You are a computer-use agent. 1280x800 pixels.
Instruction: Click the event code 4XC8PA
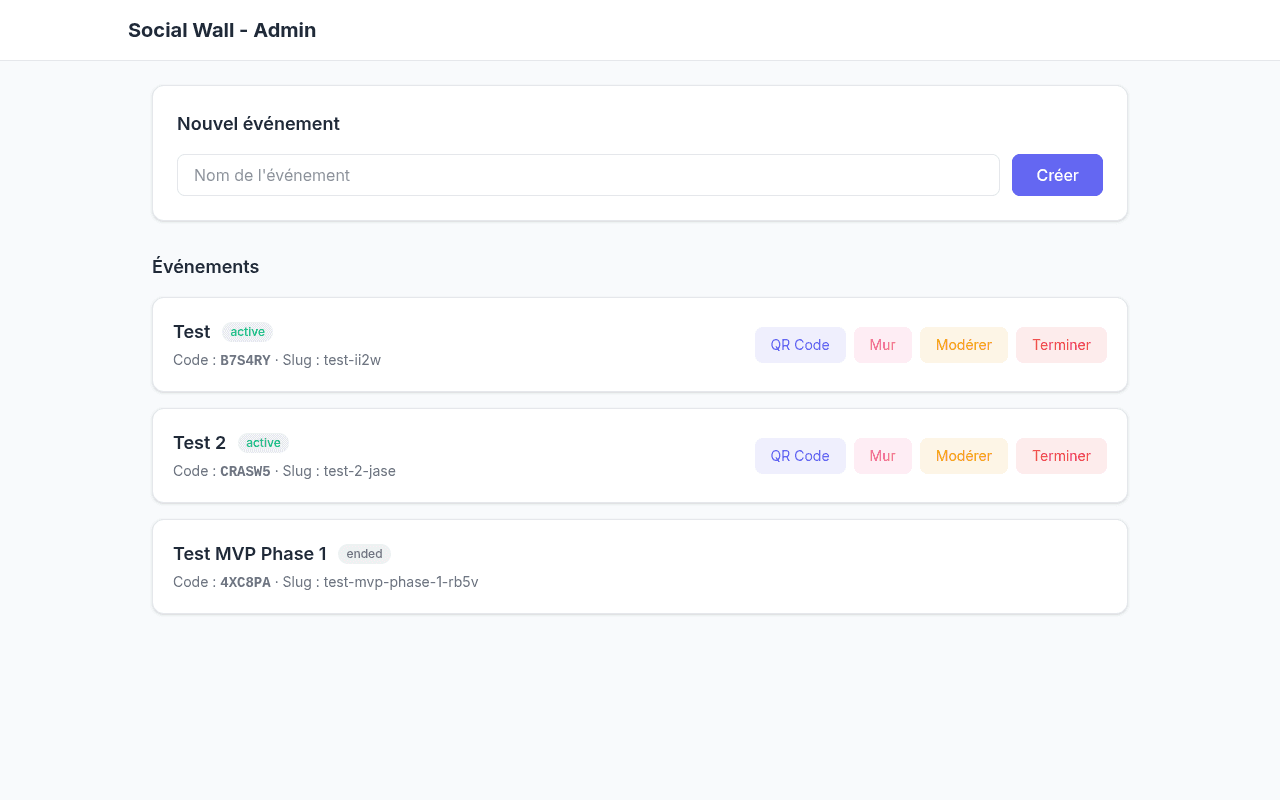click(x=245, y=582)
